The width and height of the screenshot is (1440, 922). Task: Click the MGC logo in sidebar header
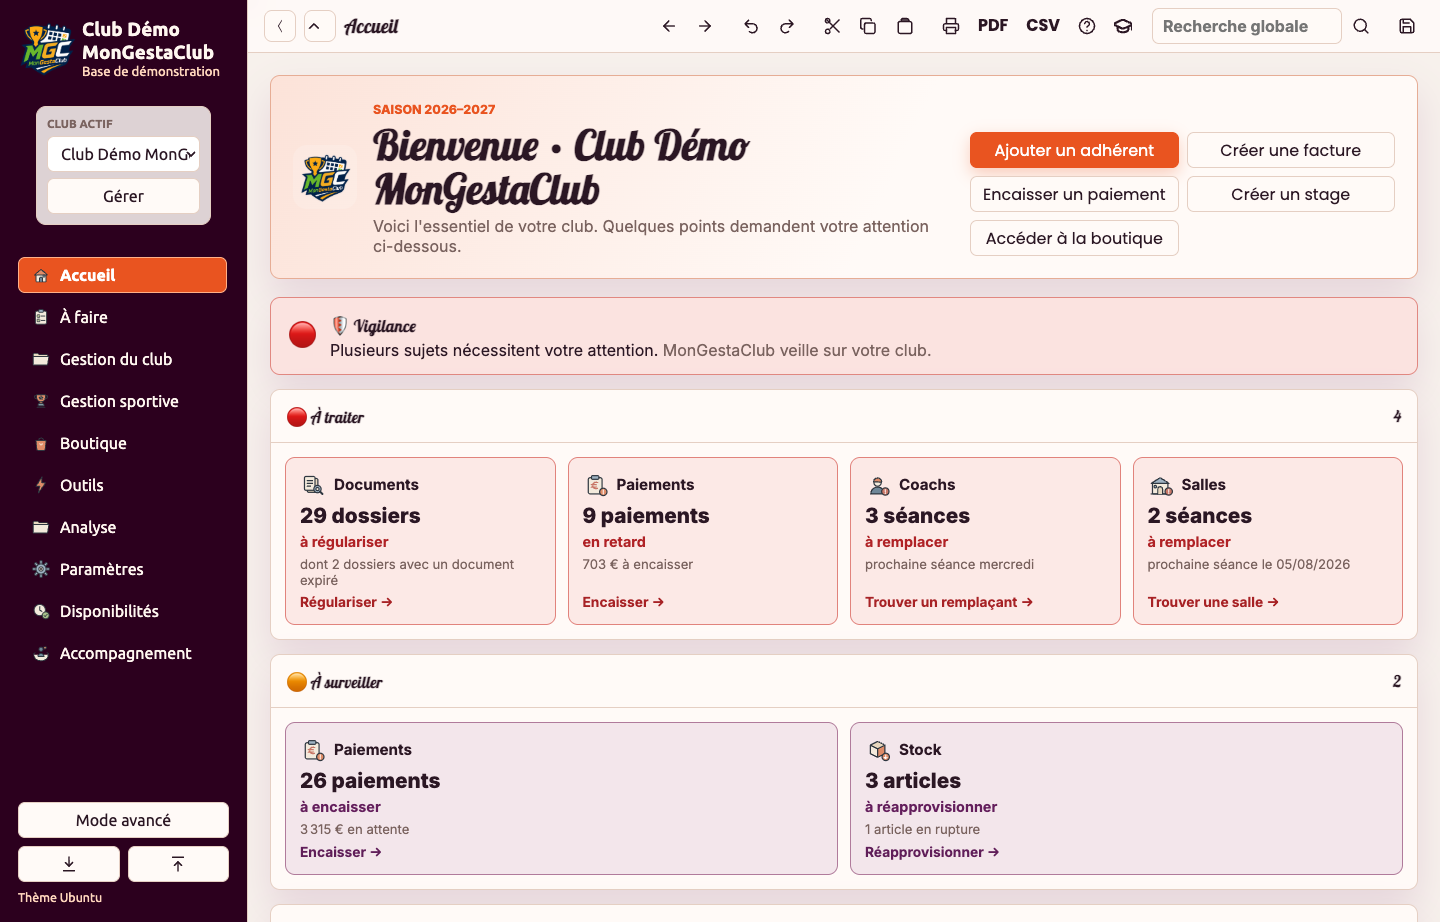pyautogui.click(x=47, y=48)
